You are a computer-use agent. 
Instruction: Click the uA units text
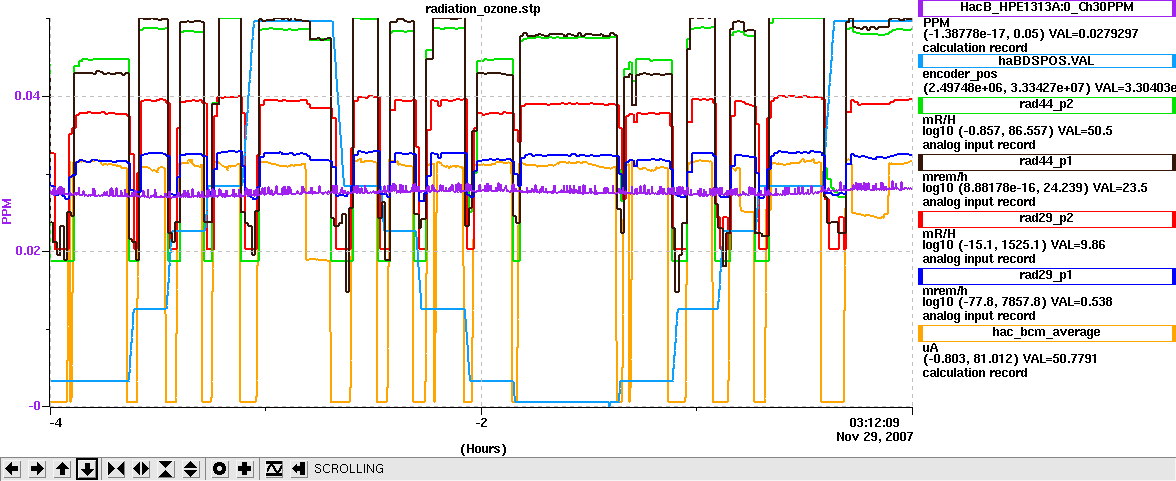(930, 346)
